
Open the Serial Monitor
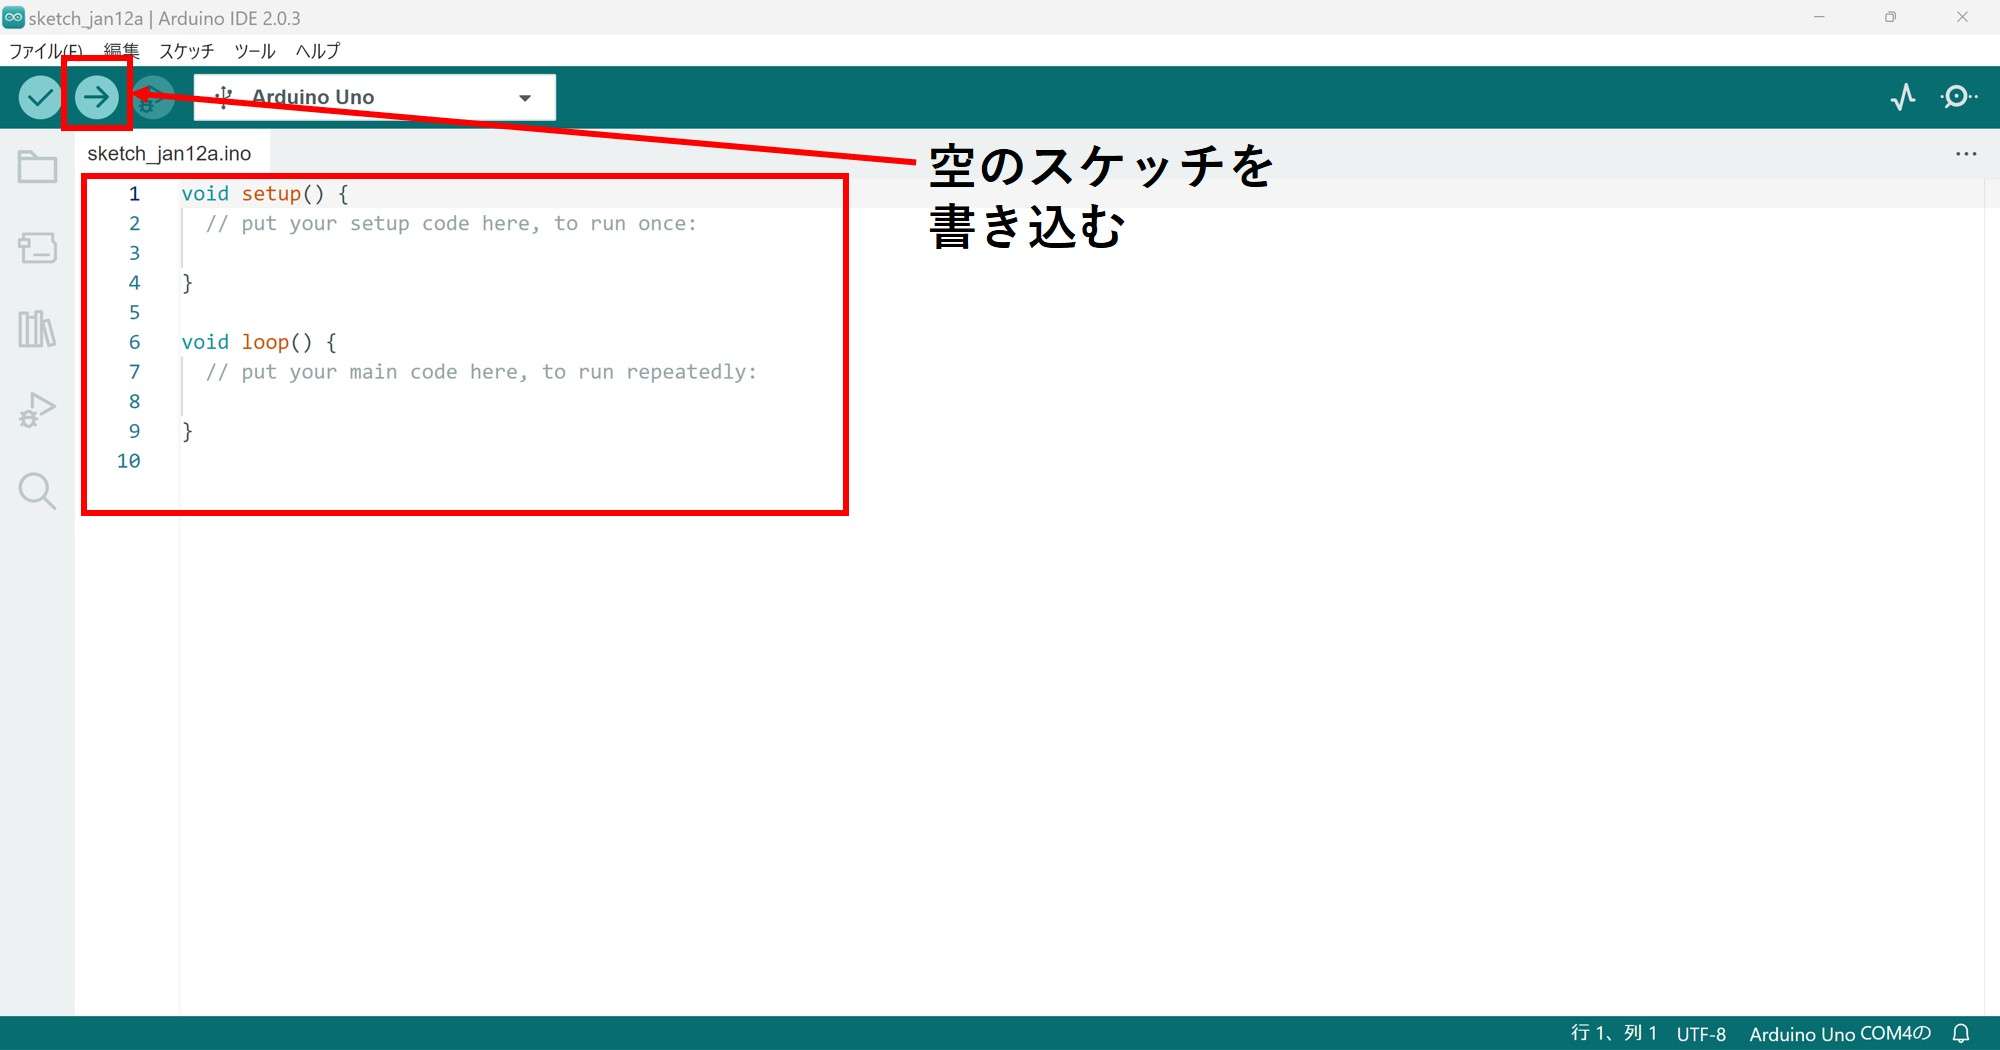coord(1958,97)
